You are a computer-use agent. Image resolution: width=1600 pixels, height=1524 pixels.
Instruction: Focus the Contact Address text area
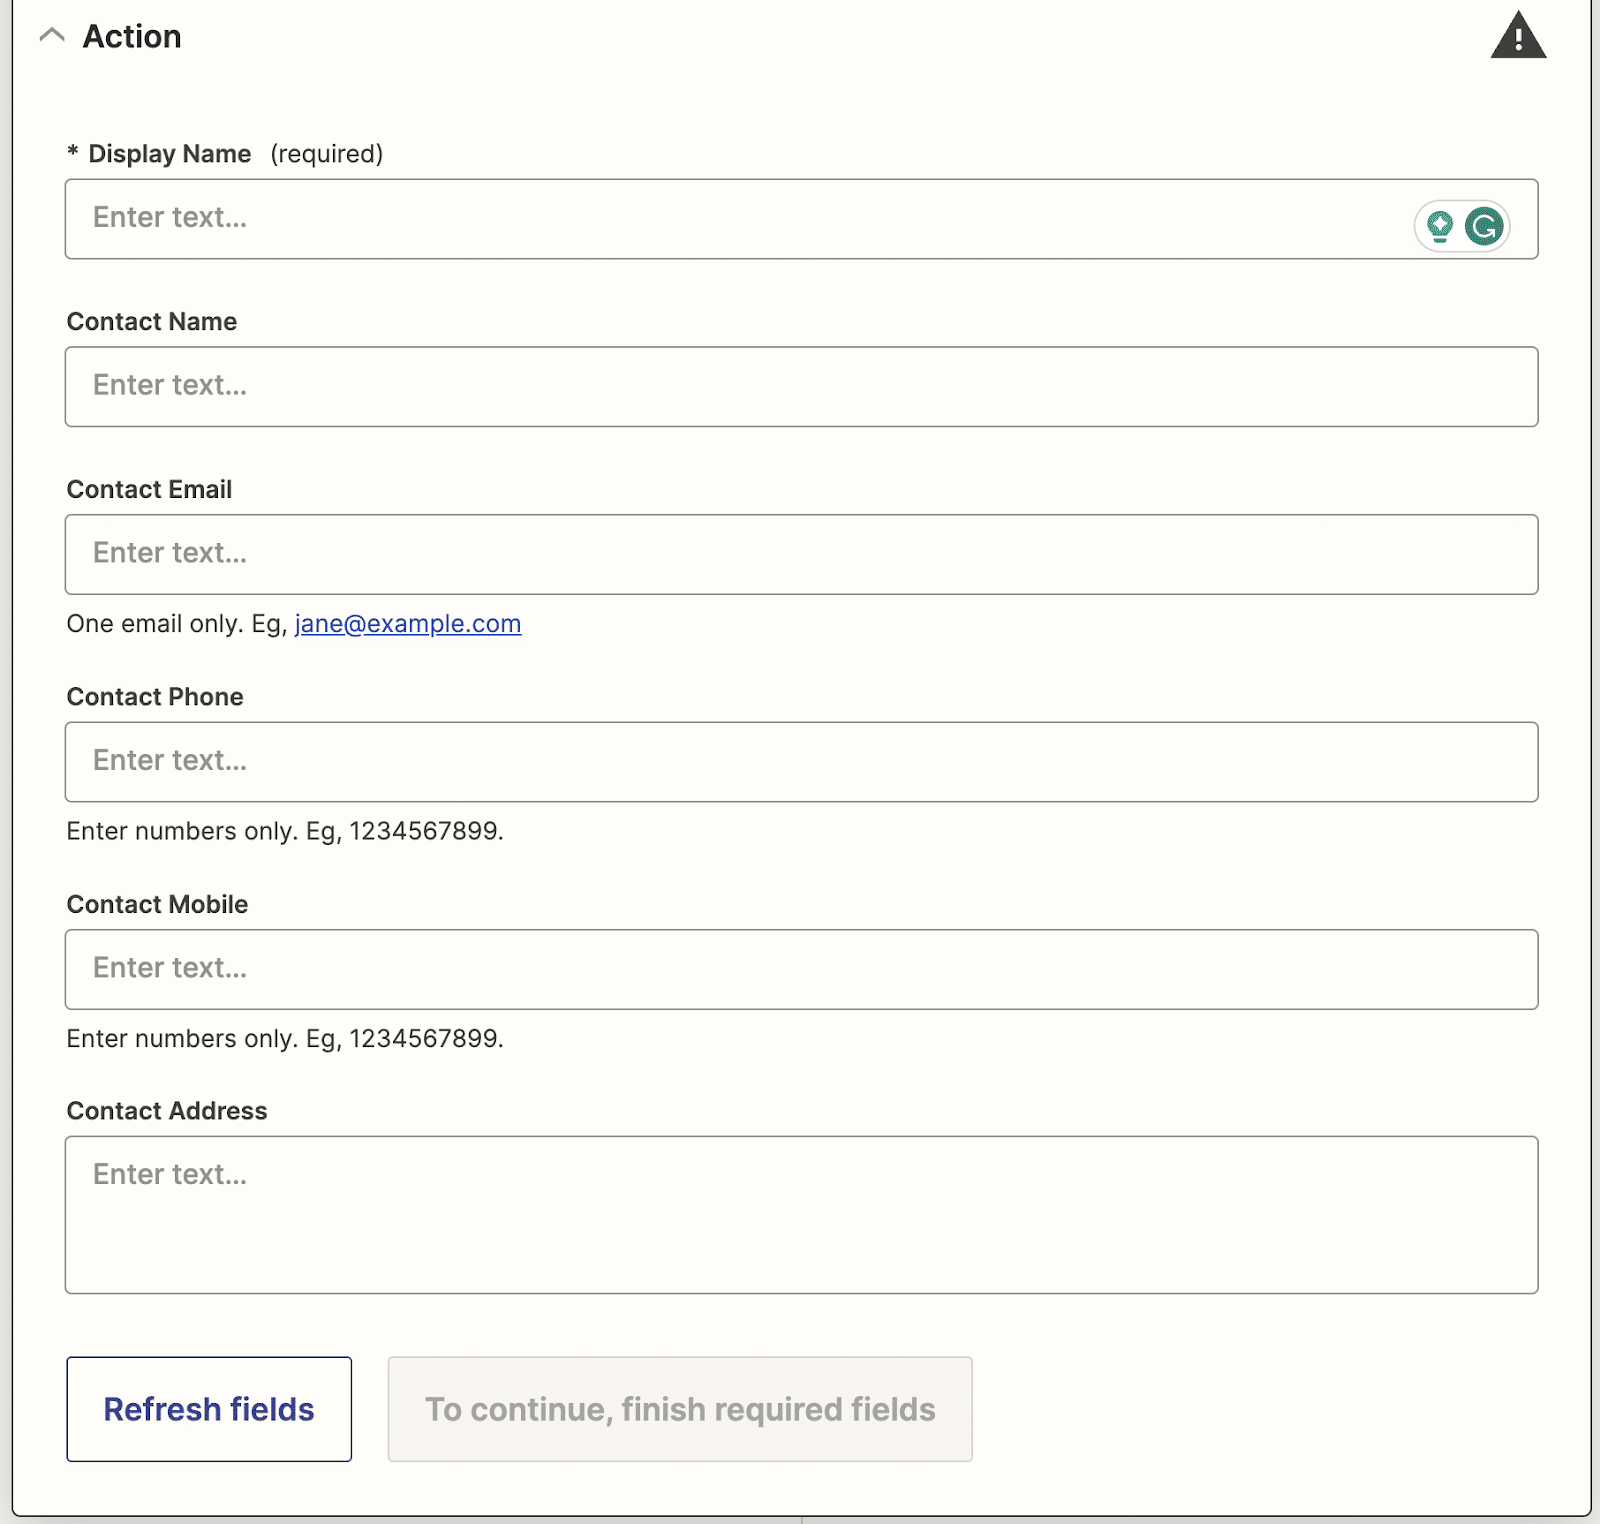tap(801, 1215)
